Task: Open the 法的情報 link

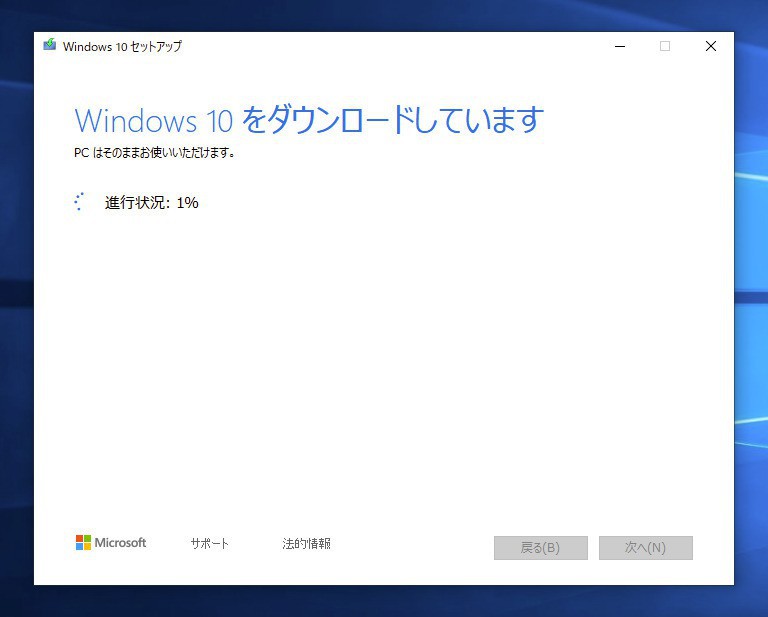Action: 307,544
